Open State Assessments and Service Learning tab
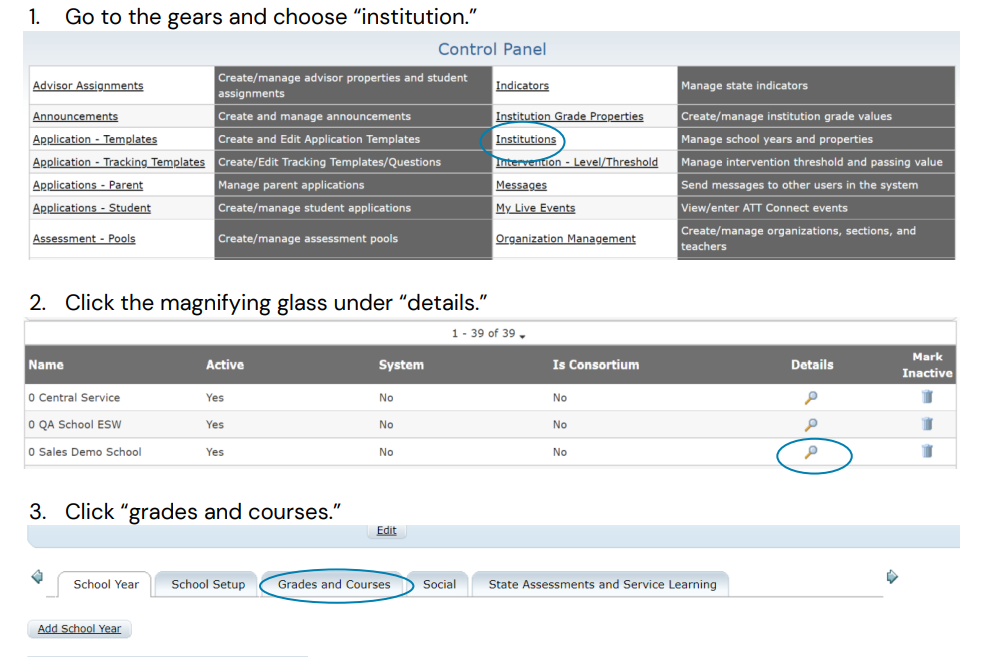1000x667 pixels. point(602,584)
